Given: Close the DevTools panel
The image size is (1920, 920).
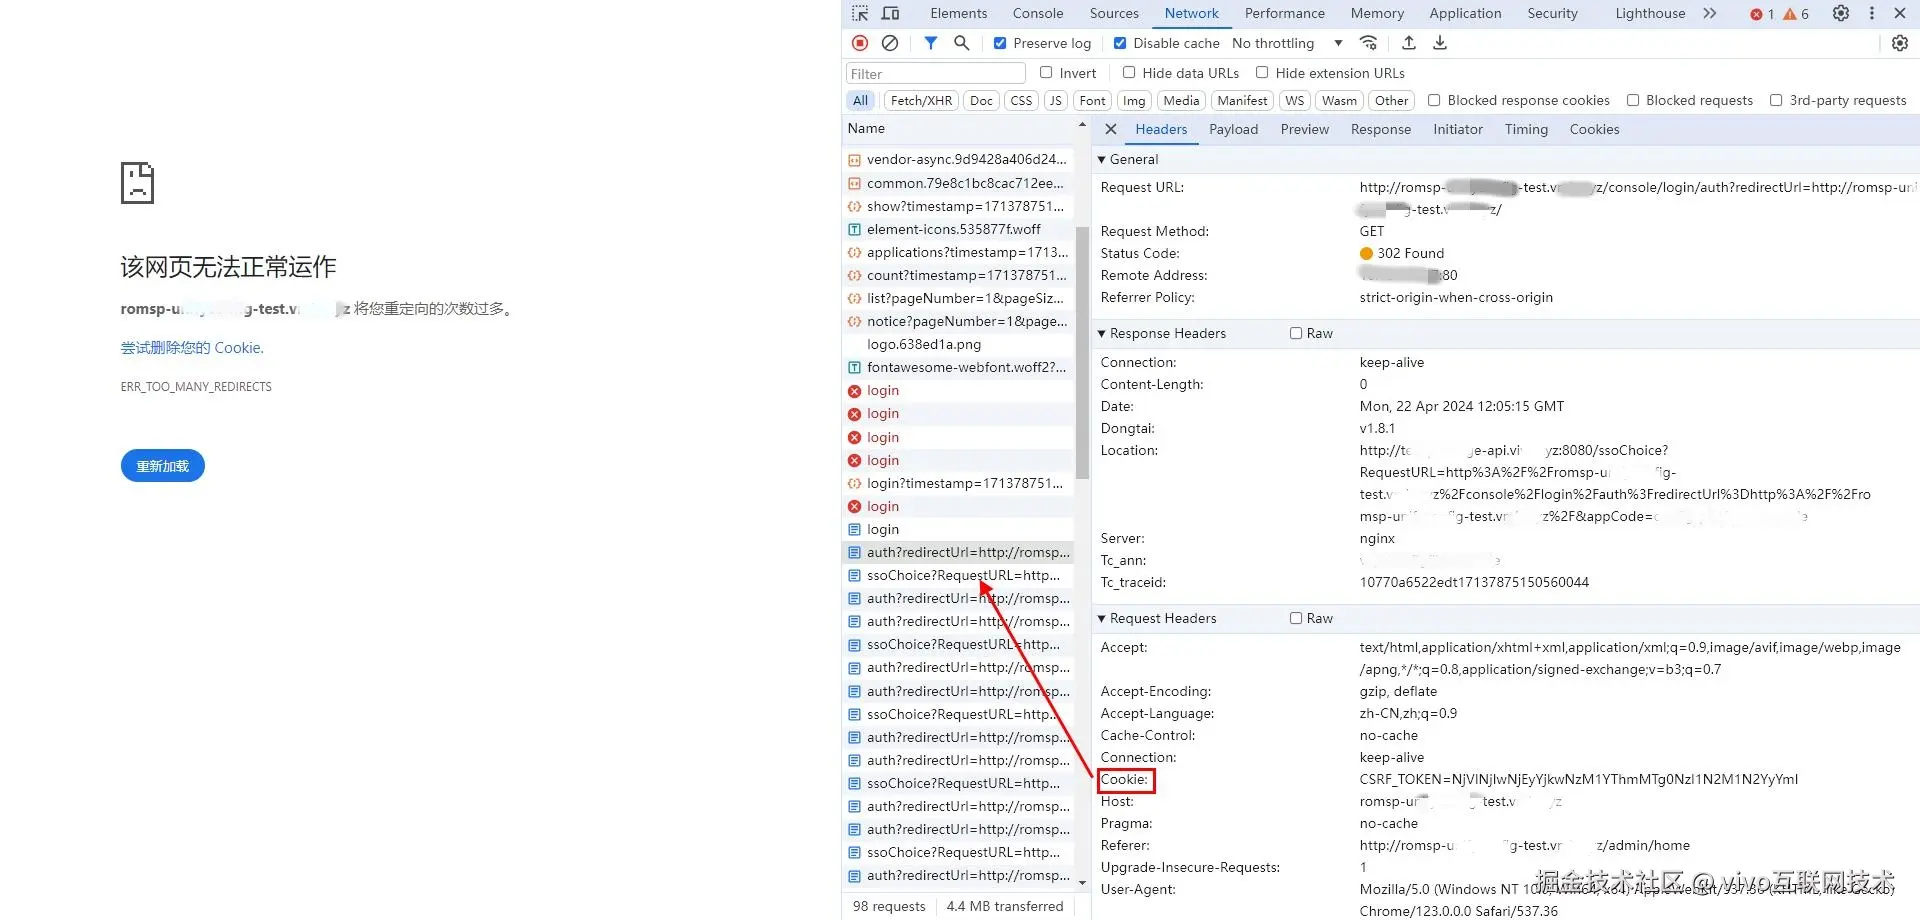Looking at the screenshot, I should [x=1900, y=14].
